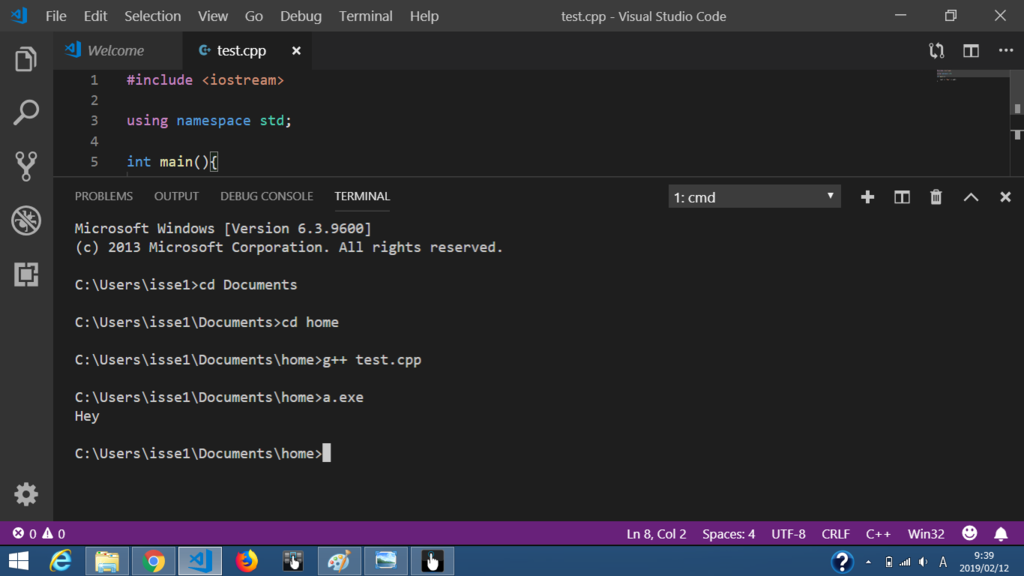This screenshot has width=1024, height=576.
Task: Open the Help menu
Action: coord(424,16)
